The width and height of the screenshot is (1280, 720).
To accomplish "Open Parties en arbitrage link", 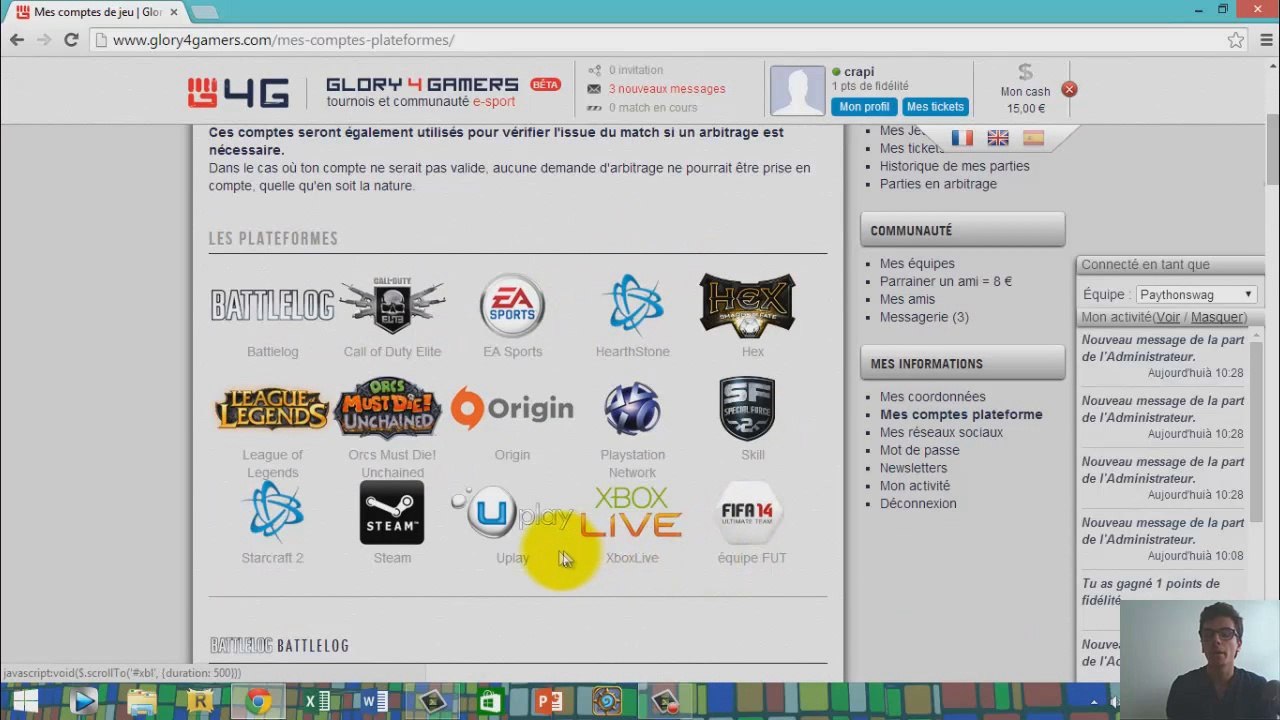I will (938, 184).
